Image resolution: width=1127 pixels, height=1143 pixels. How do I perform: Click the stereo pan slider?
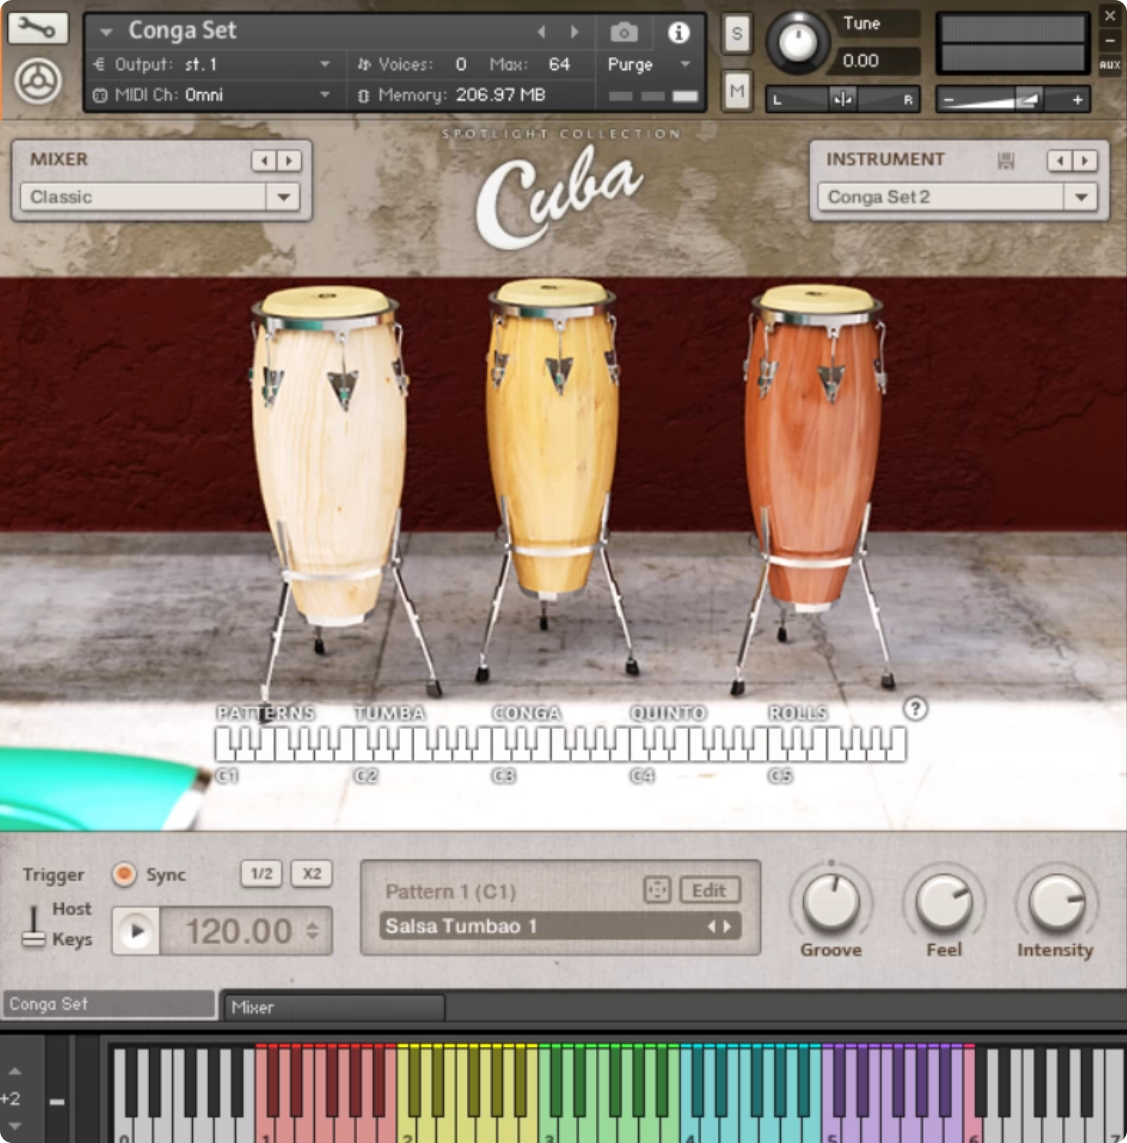click(842, 99)
